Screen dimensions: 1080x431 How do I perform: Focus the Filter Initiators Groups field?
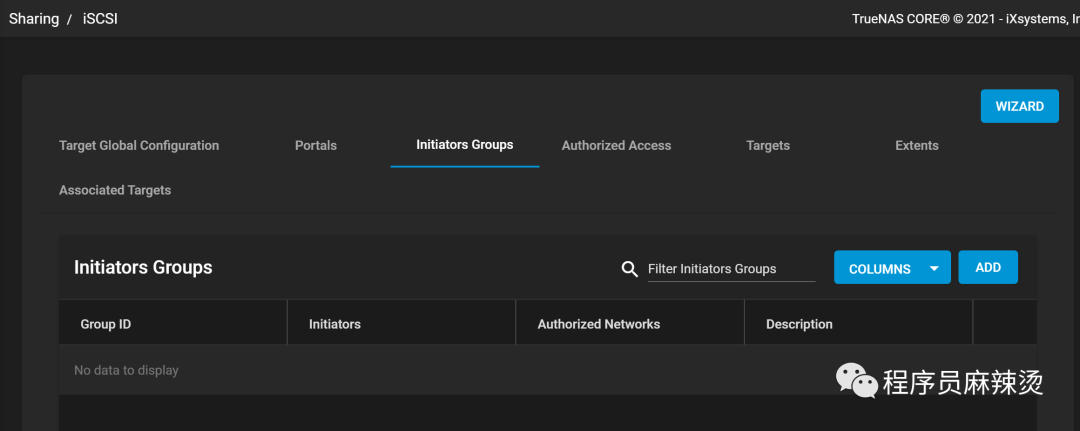click(x=731, y=269)
